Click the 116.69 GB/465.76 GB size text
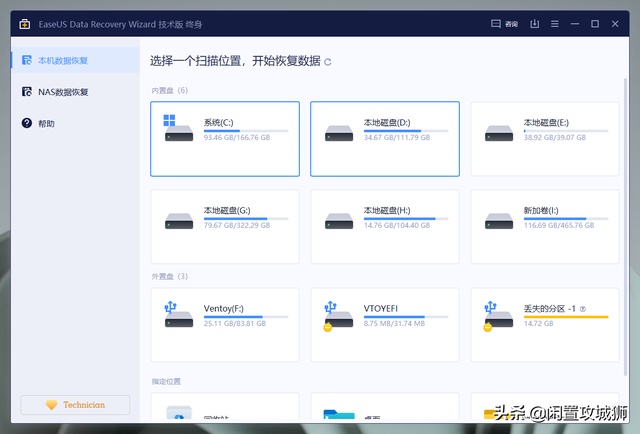640x434 pixels. pos(559,225)
